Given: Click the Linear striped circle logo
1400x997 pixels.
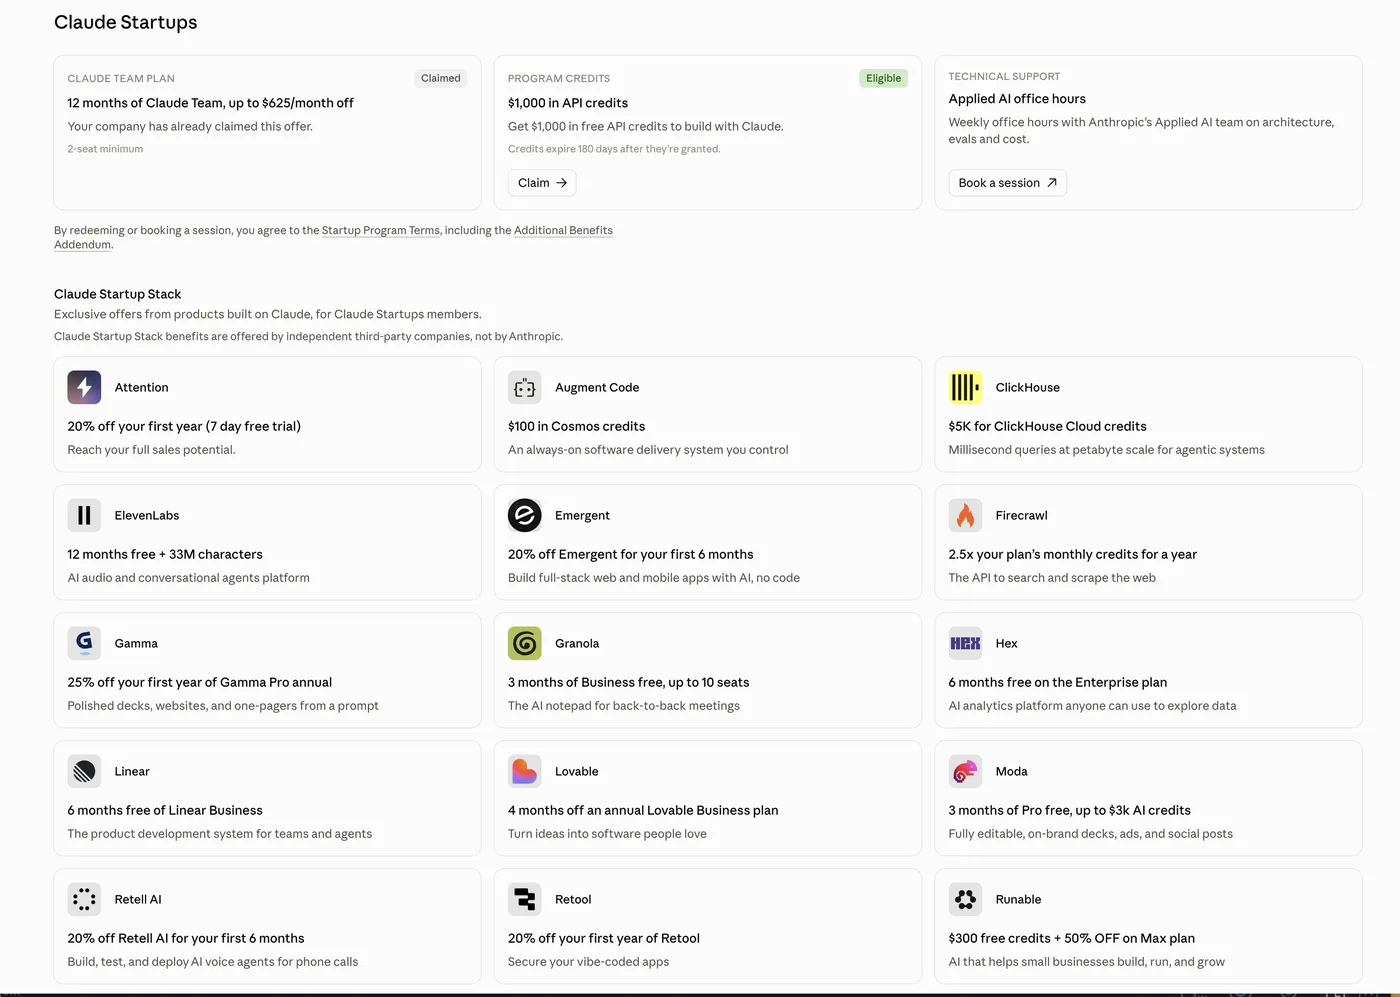Looking at the screenshot, I should click(x=84, y=771).
